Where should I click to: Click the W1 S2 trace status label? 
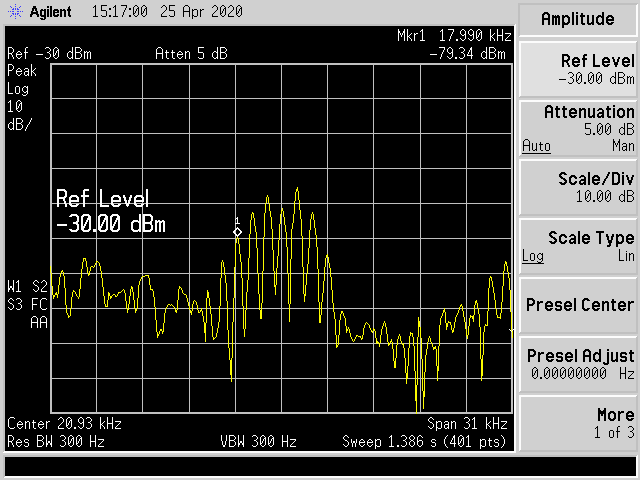(x=28, y=287)
